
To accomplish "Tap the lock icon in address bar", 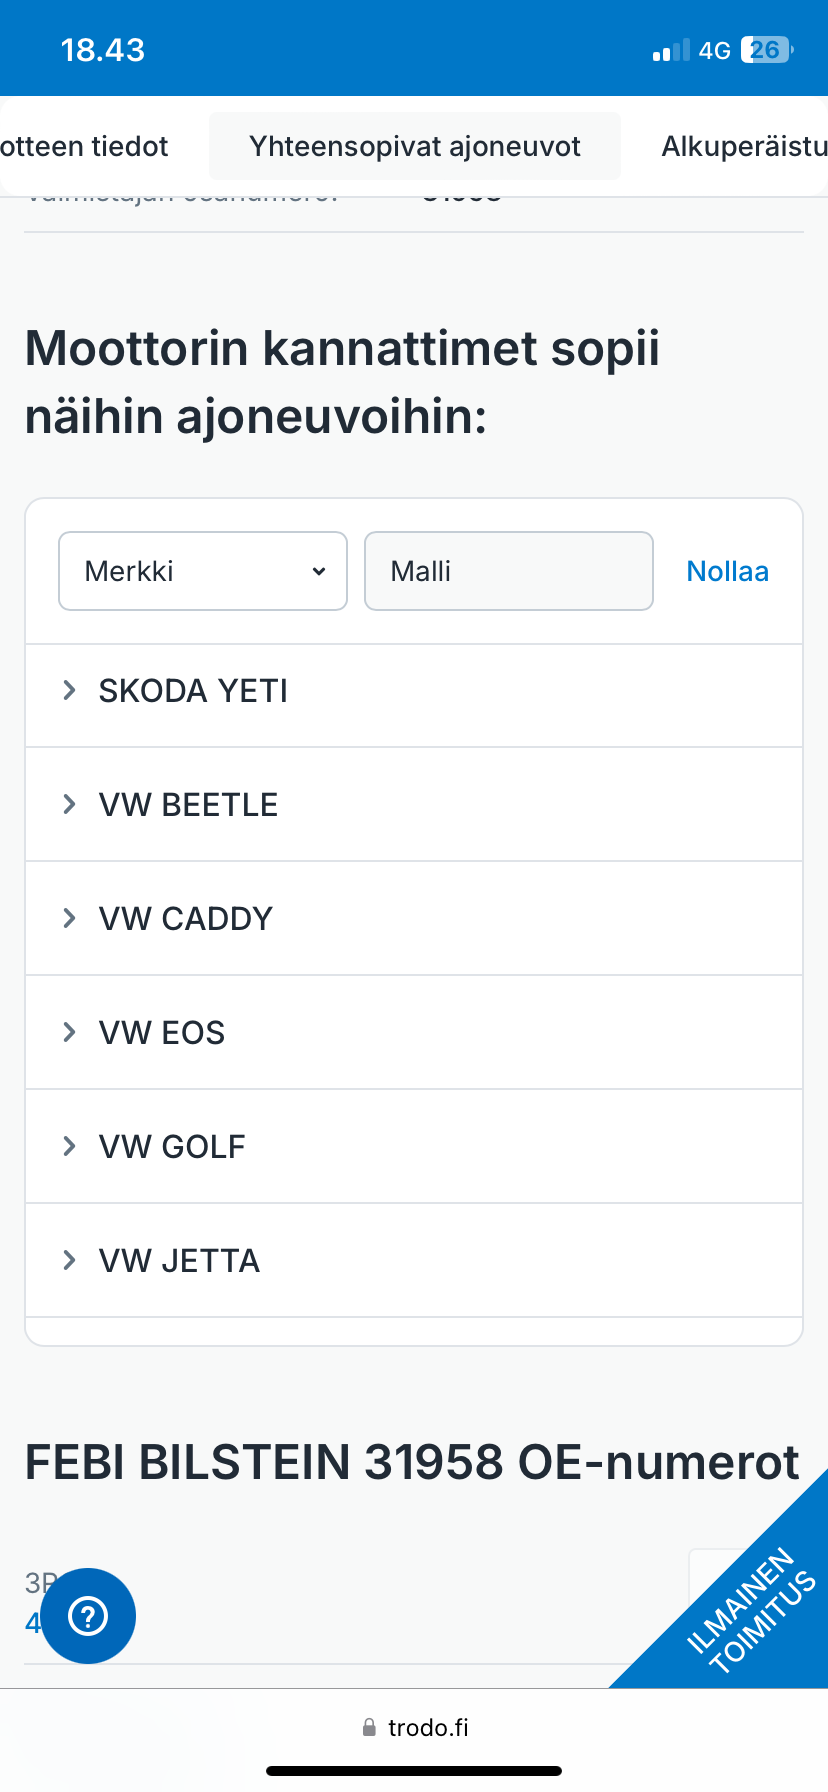I will pyautogui.click(x=369, y=1727).
